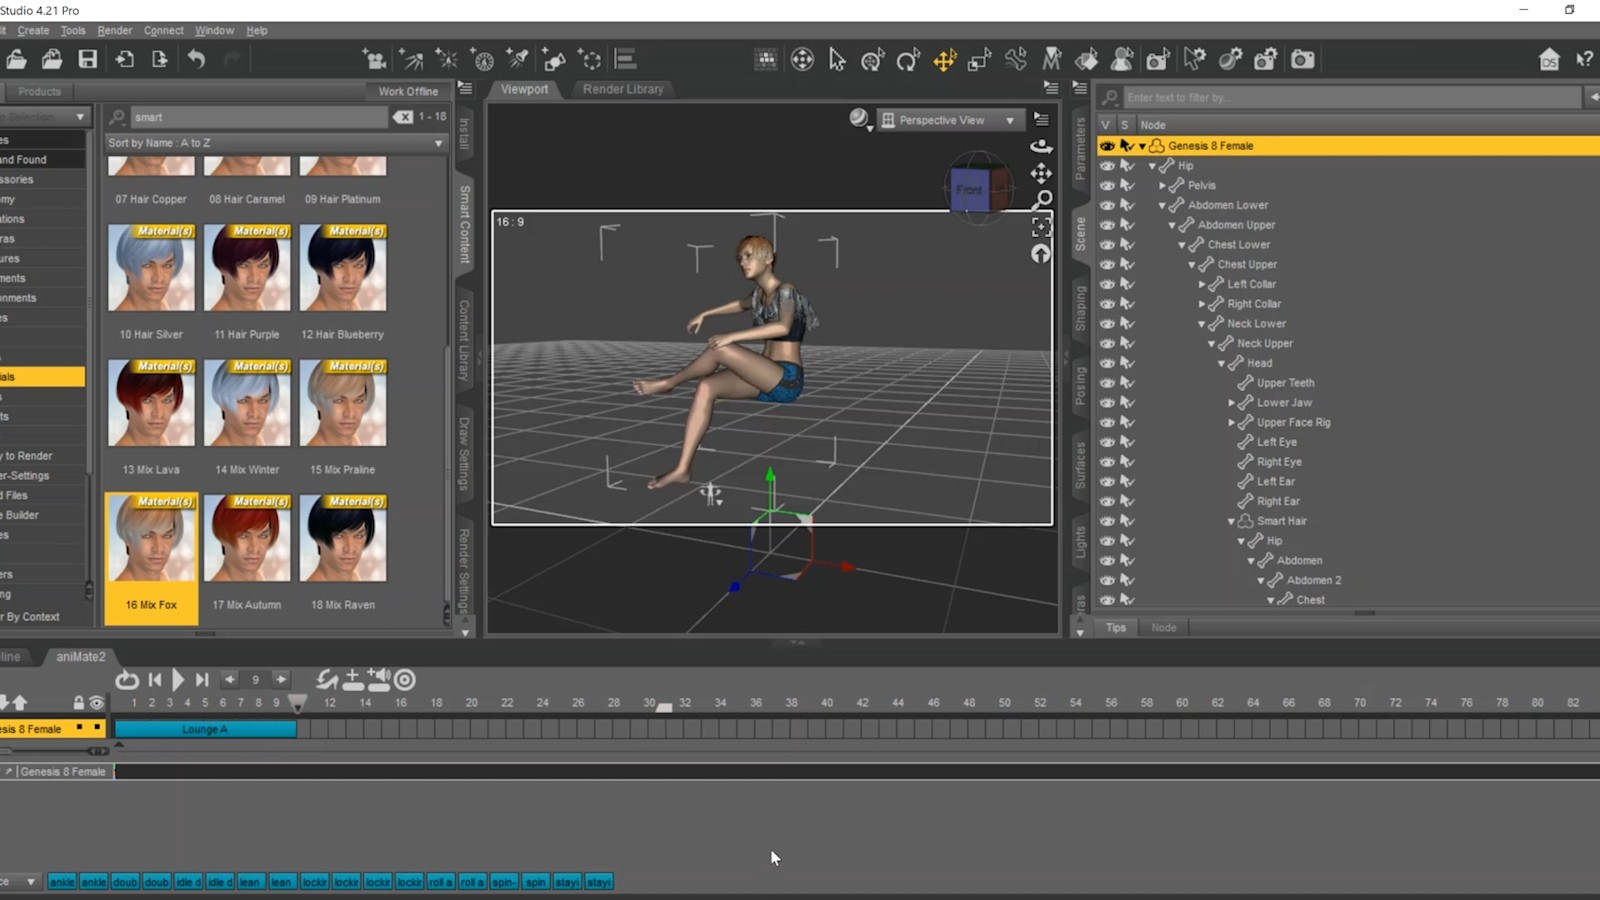The width and height of the screenshot is (1600, 900).
Task: Collapse the Smart Hair node
Action: 1232,521
